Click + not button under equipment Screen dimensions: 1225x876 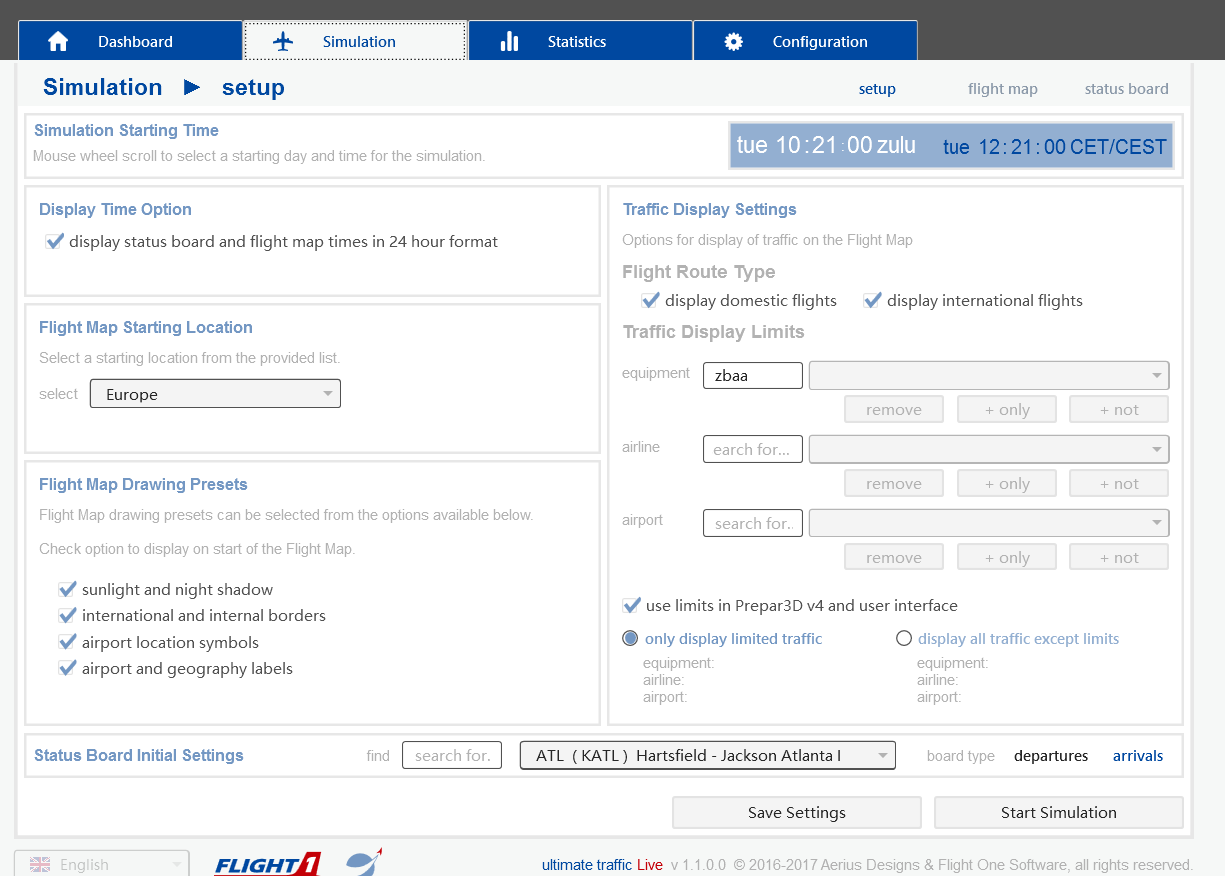[x=1119, y=409]
